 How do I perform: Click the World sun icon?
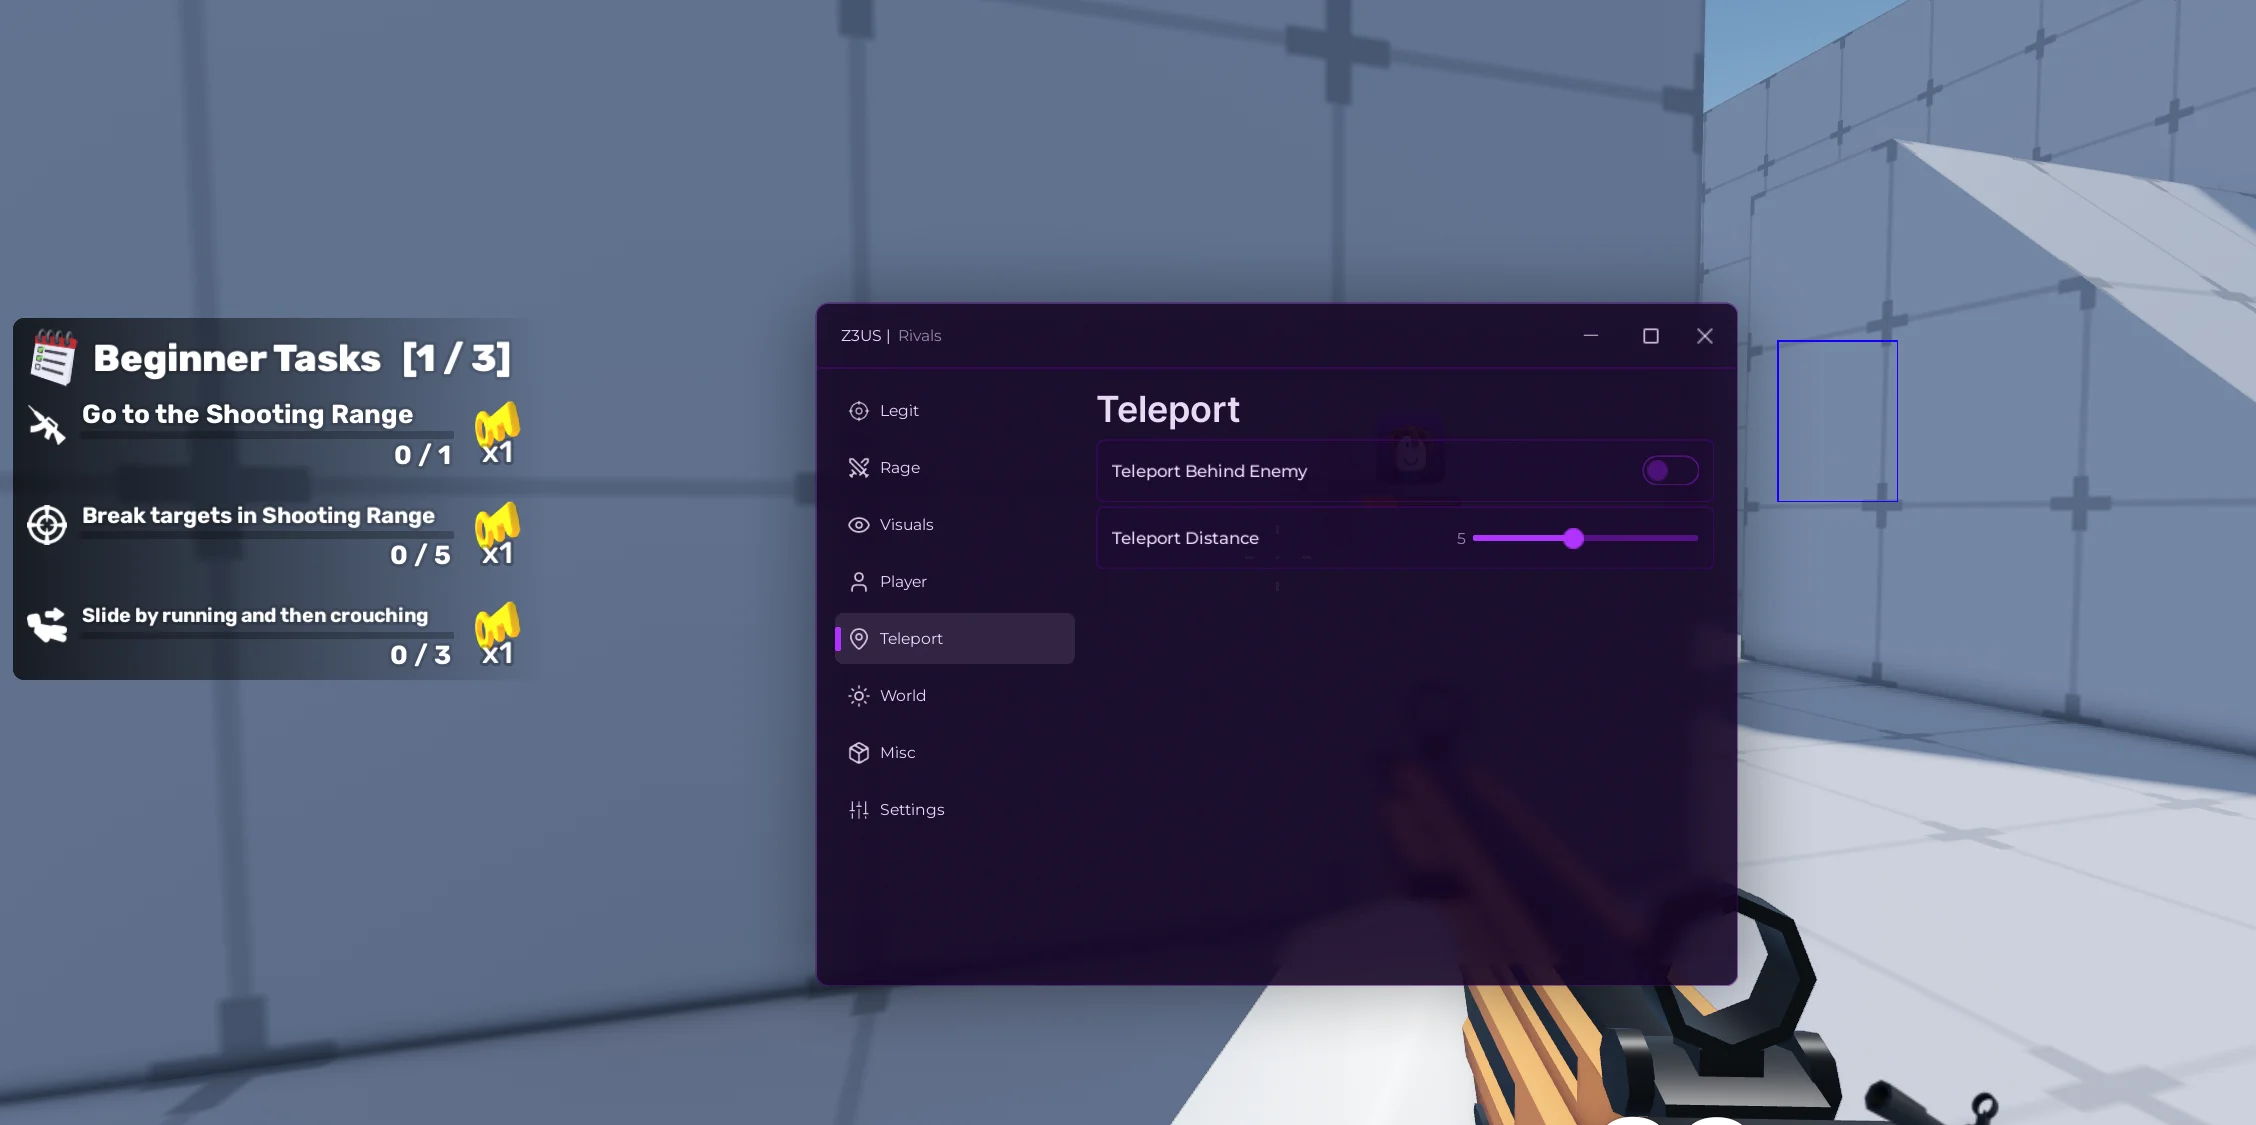tap(858, 696)
